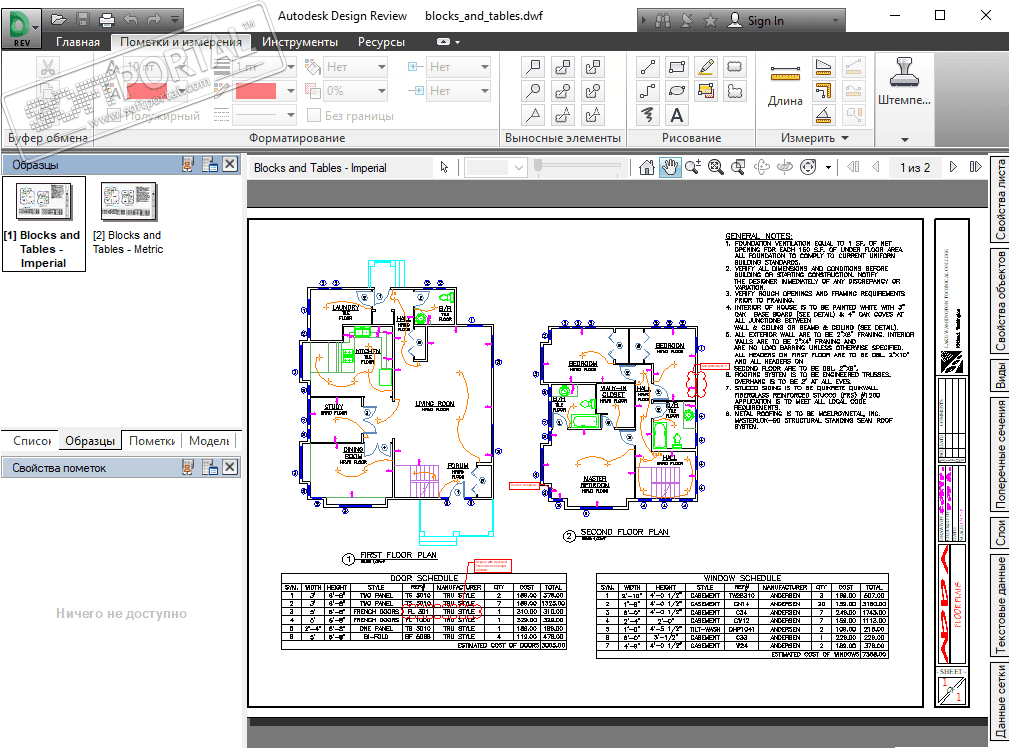Click the red line color swatch
The image size is (1010, 749).
[256, 91]
